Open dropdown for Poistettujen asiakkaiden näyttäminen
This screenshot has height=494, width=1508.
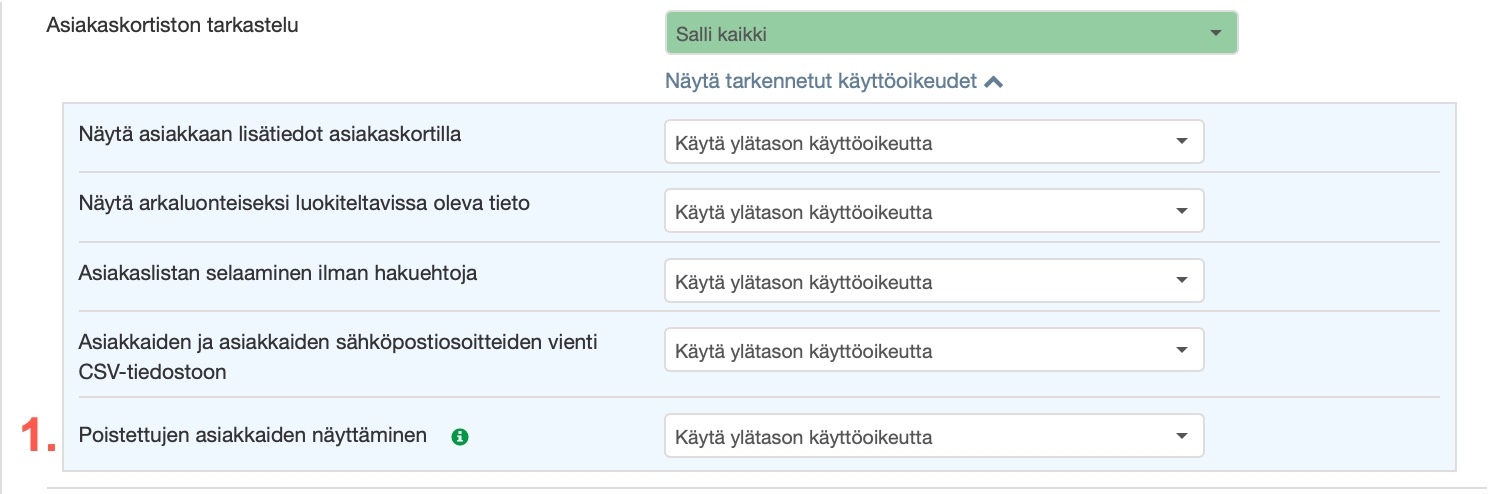[933, 437]
